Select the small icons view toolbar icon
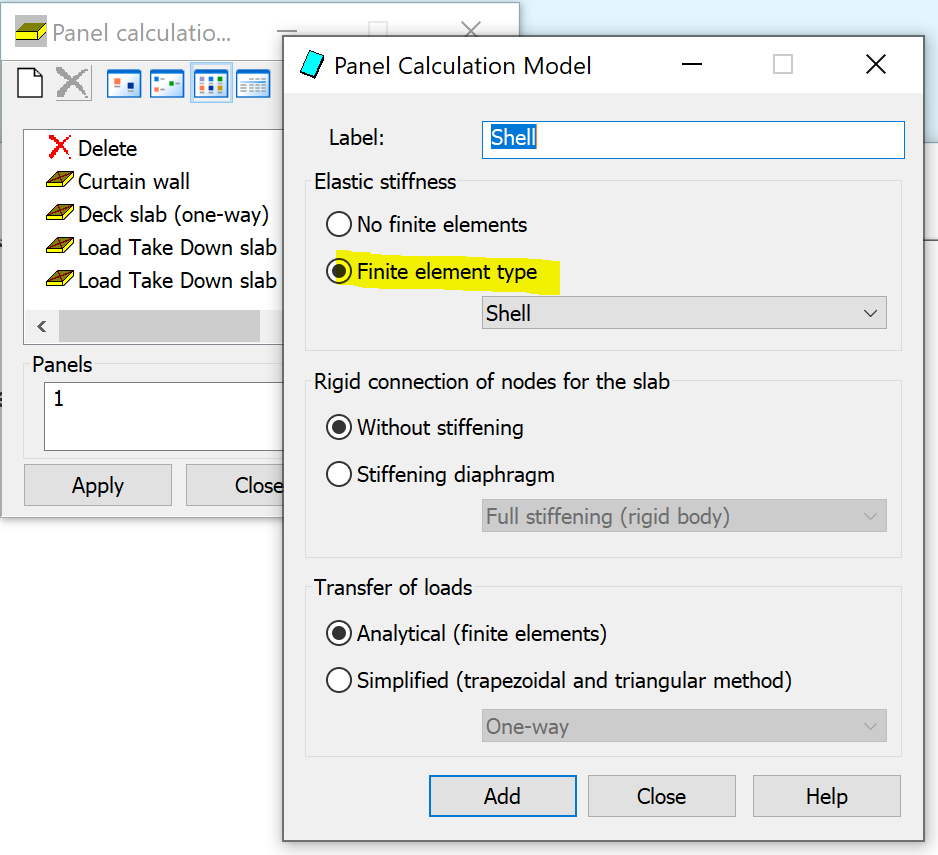 click(167, 83)
